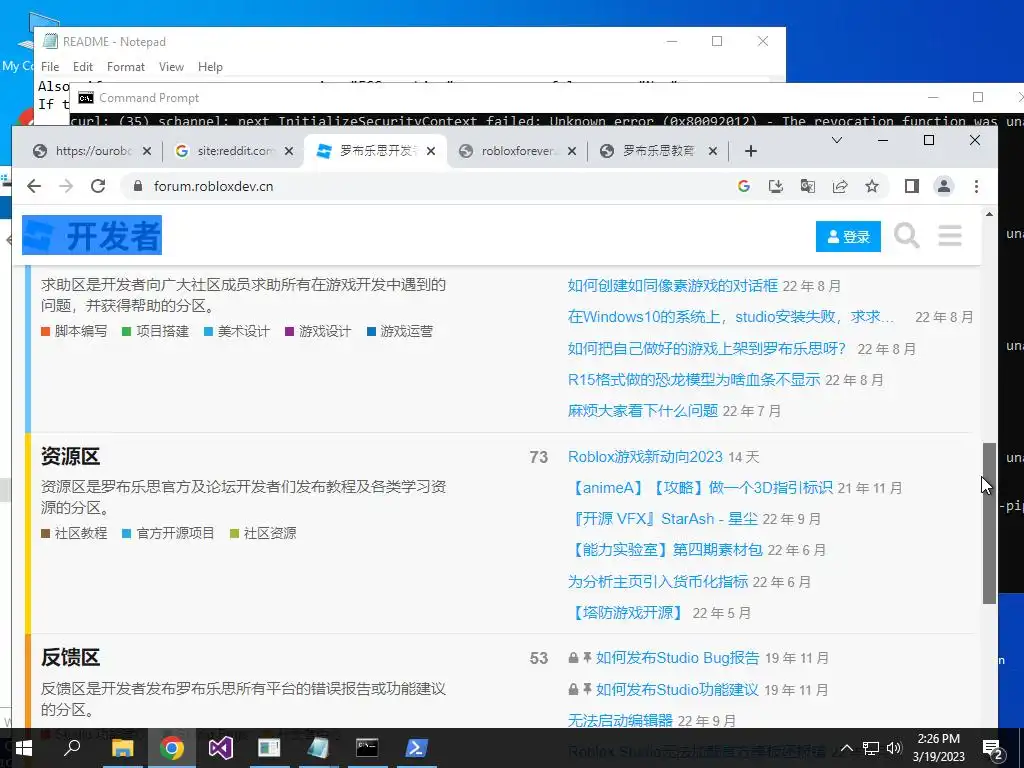Click the Chrome forward arrow button
The width and height of the screenshot is (1024, 768).
(66, 186)
